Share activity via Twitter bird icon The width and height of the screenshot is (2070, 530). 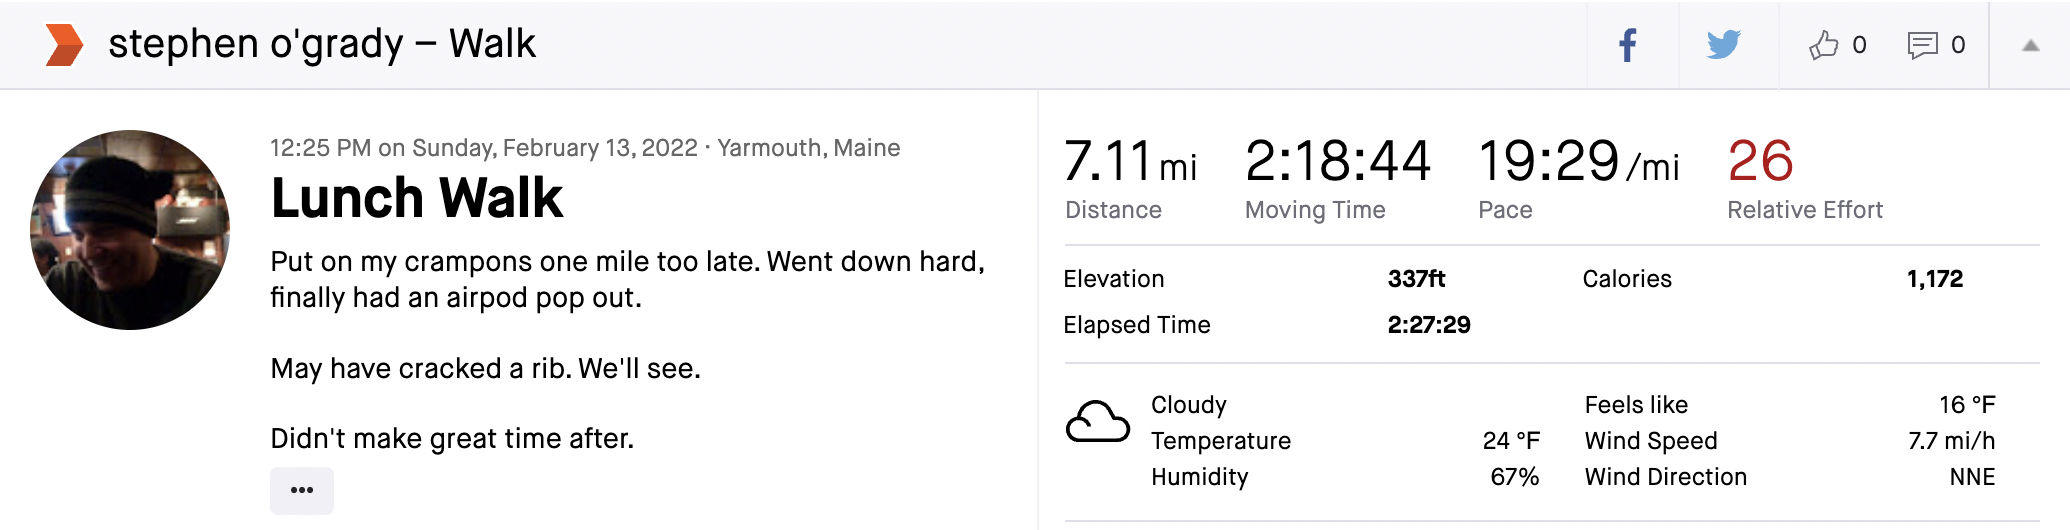point(1724,45)
